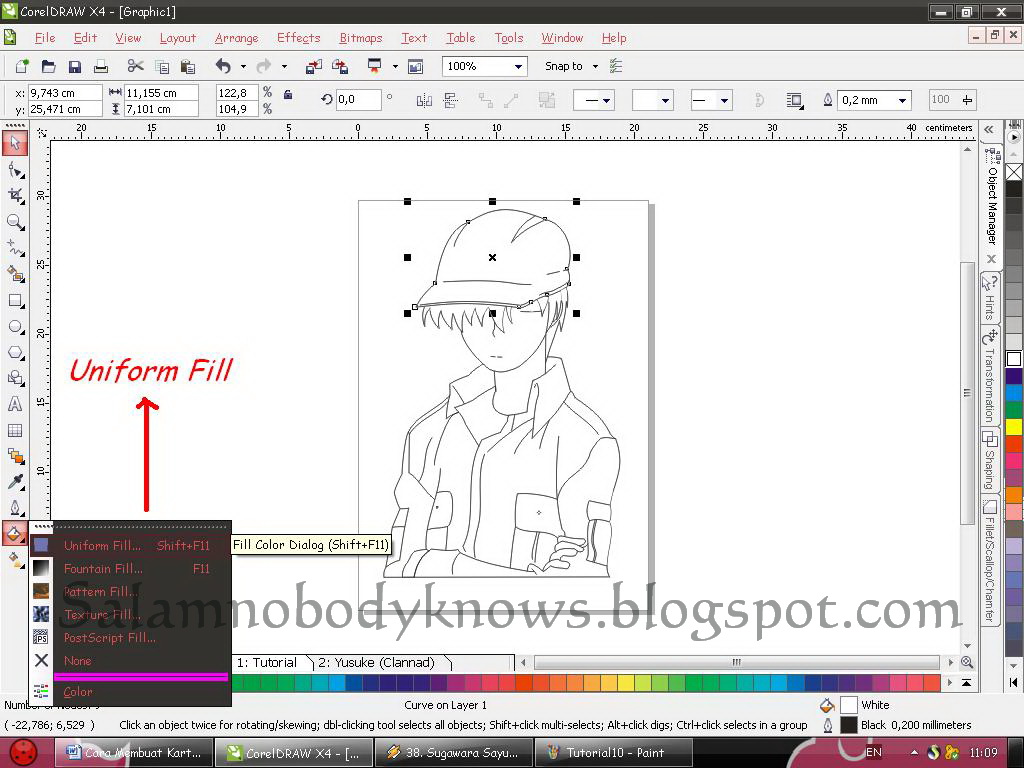Screen dimensions: 1024x768
Task: Open the start arrowhead selector dropdown
Action: click(x=606, y=101)
